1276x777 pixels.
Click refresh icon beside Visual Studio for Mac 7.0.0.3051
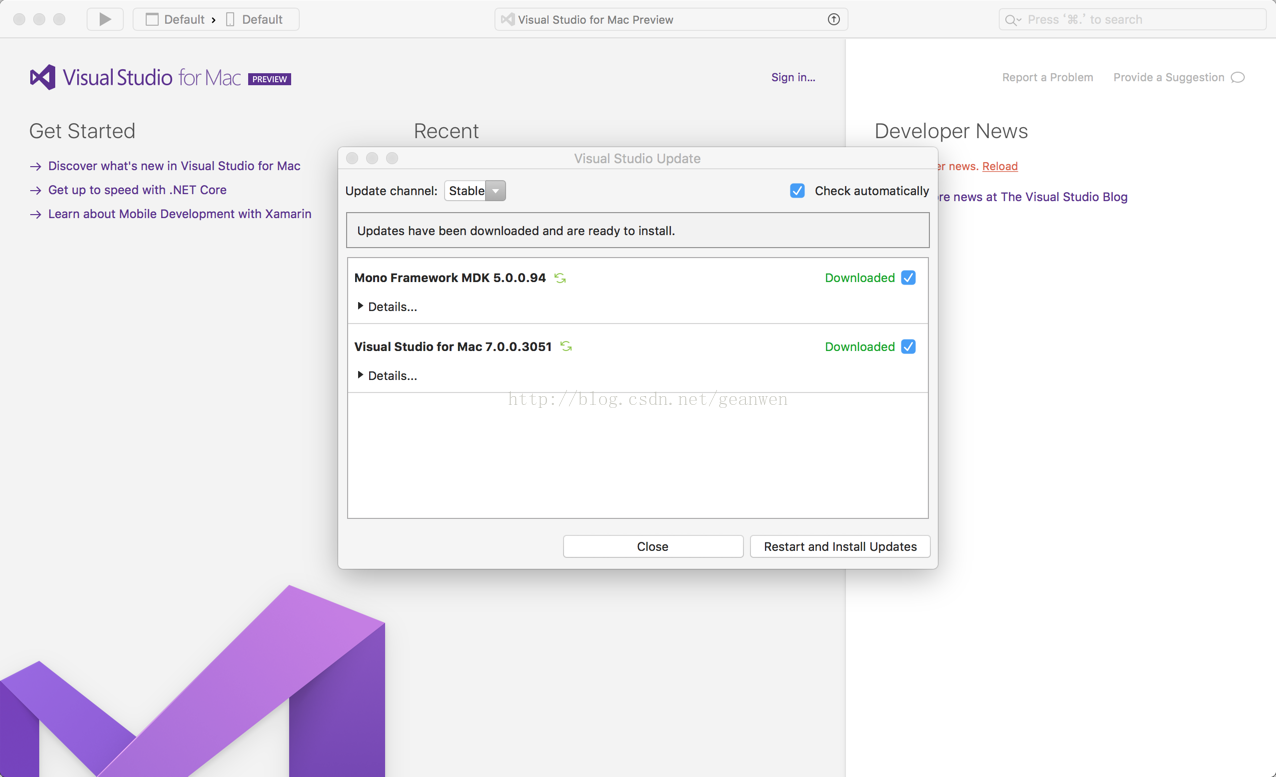pos(566,347)
